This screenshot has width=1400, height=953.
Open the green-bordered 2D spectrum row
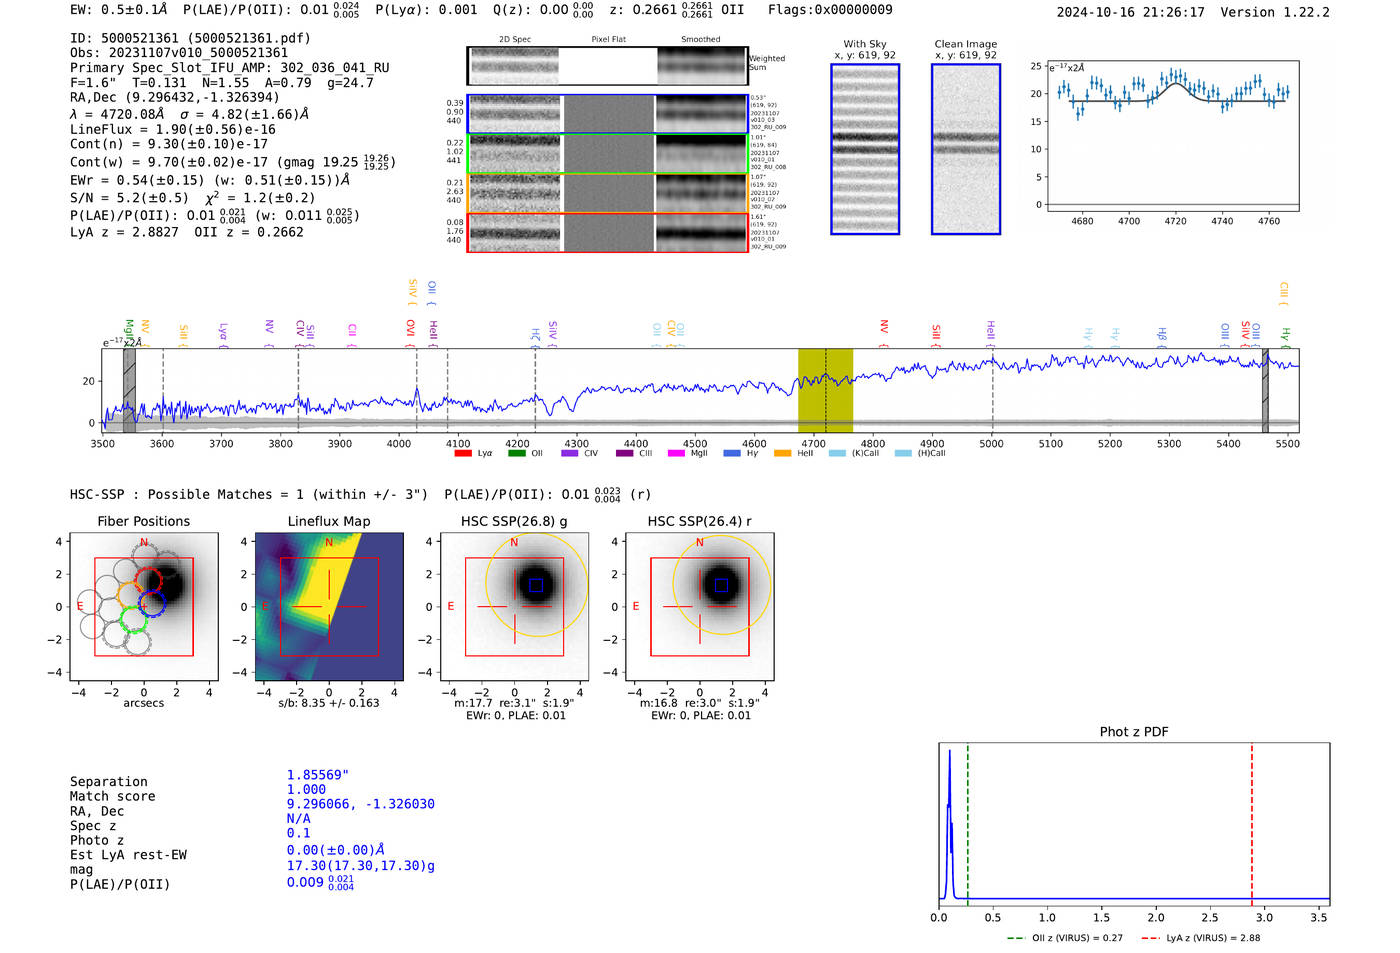[607, 154]
